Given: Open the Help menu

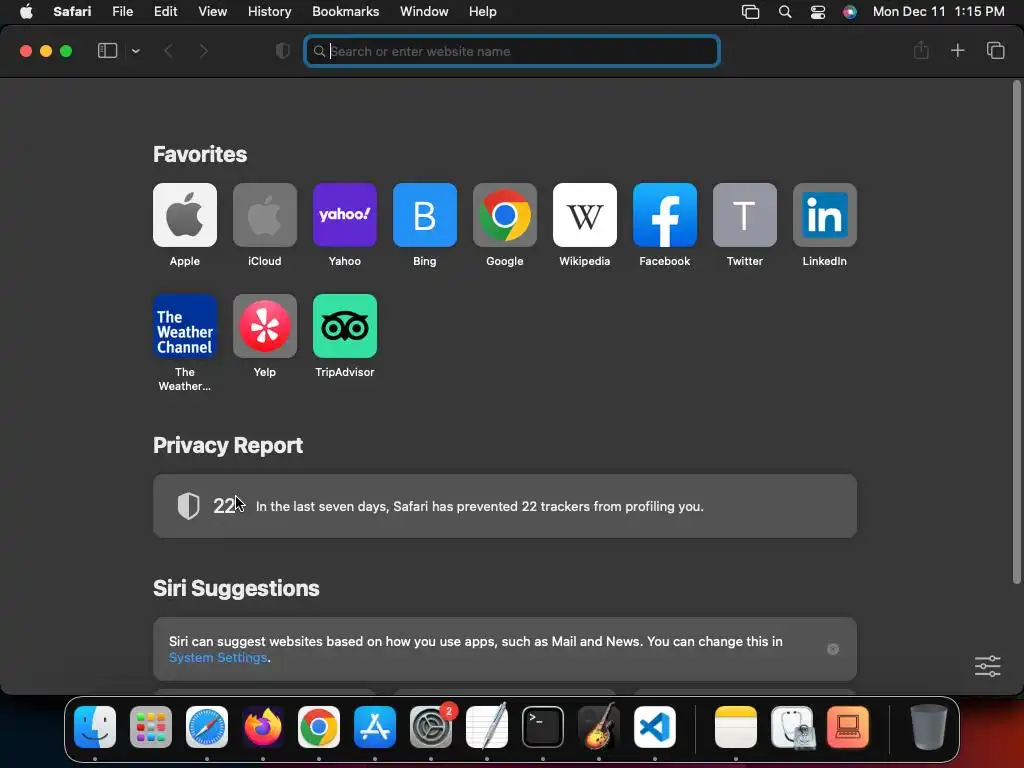Looking at the screenshot, I should pyautogui.click(x=483, y=11).
